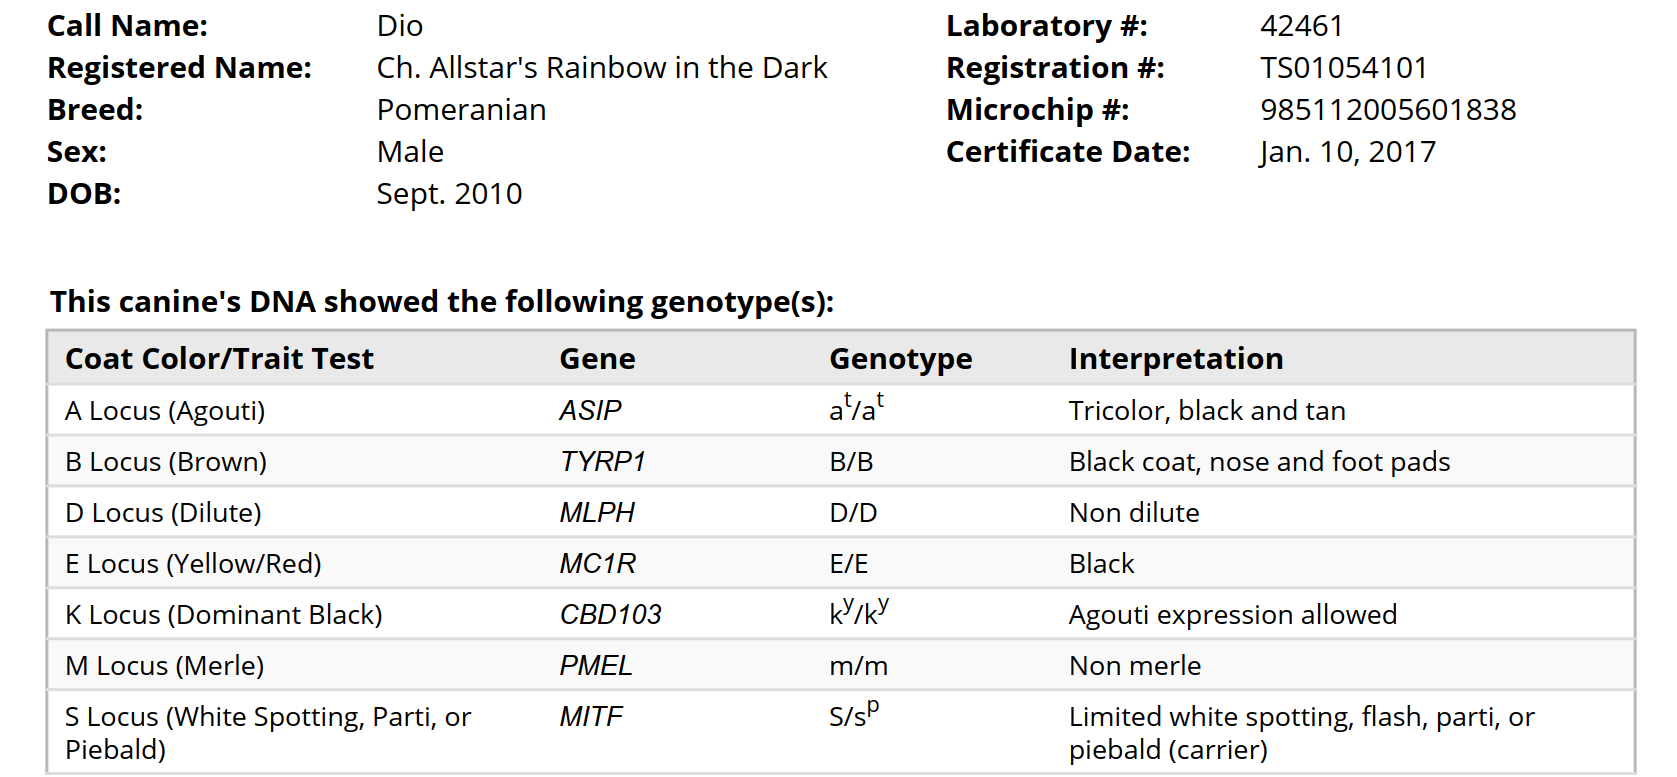Click the DOB value Sept. 2010

click(449, 194)
